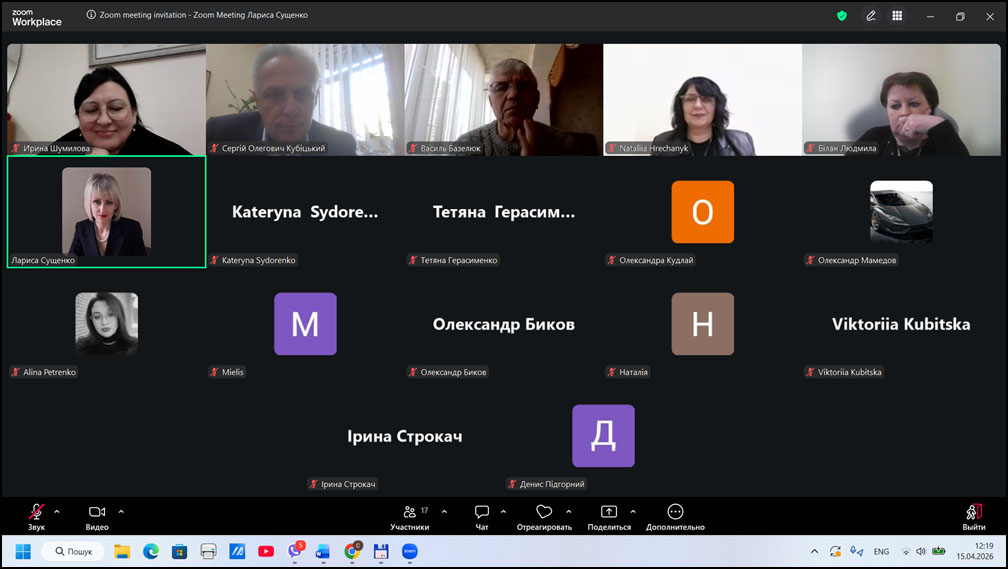Open Отреагировать reactions heart icon
This screenshot has height=569, width=1008.
(544, 517)
